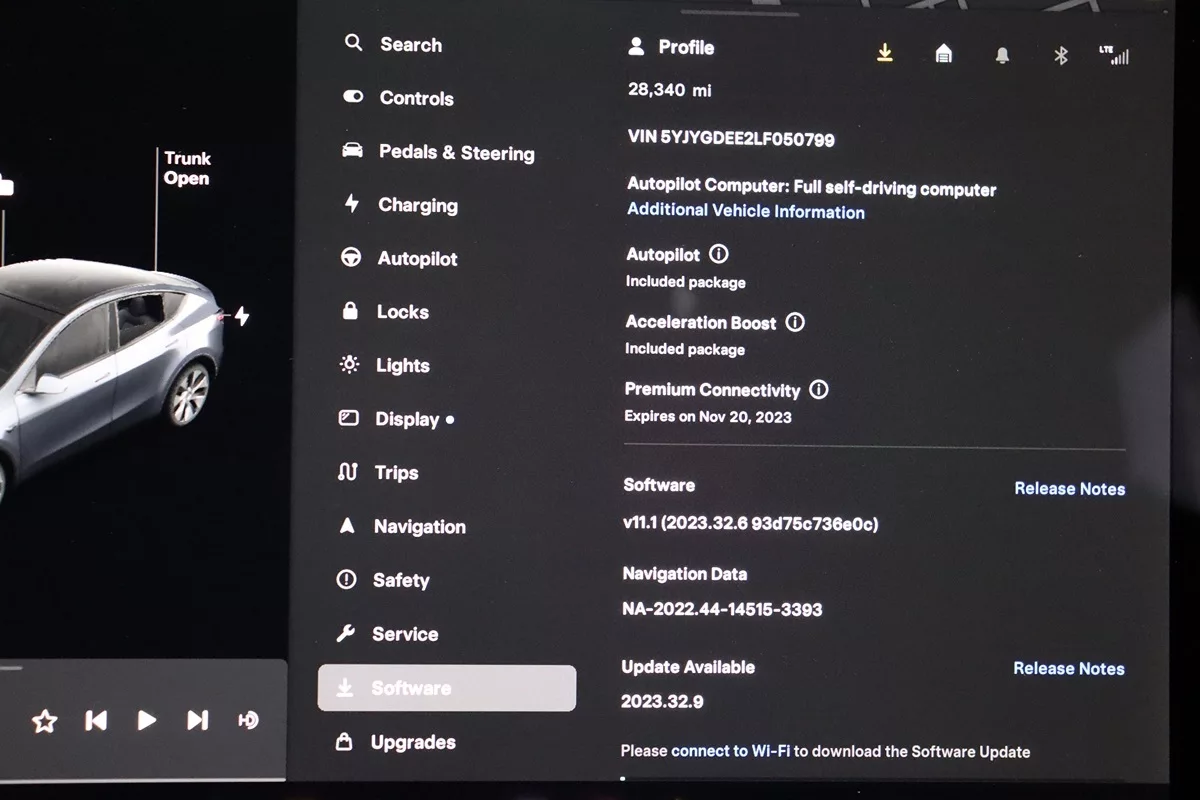The image size is (1200, 800).
Task: Show Acceleration Boost info icon
Action: pos(795,322)
